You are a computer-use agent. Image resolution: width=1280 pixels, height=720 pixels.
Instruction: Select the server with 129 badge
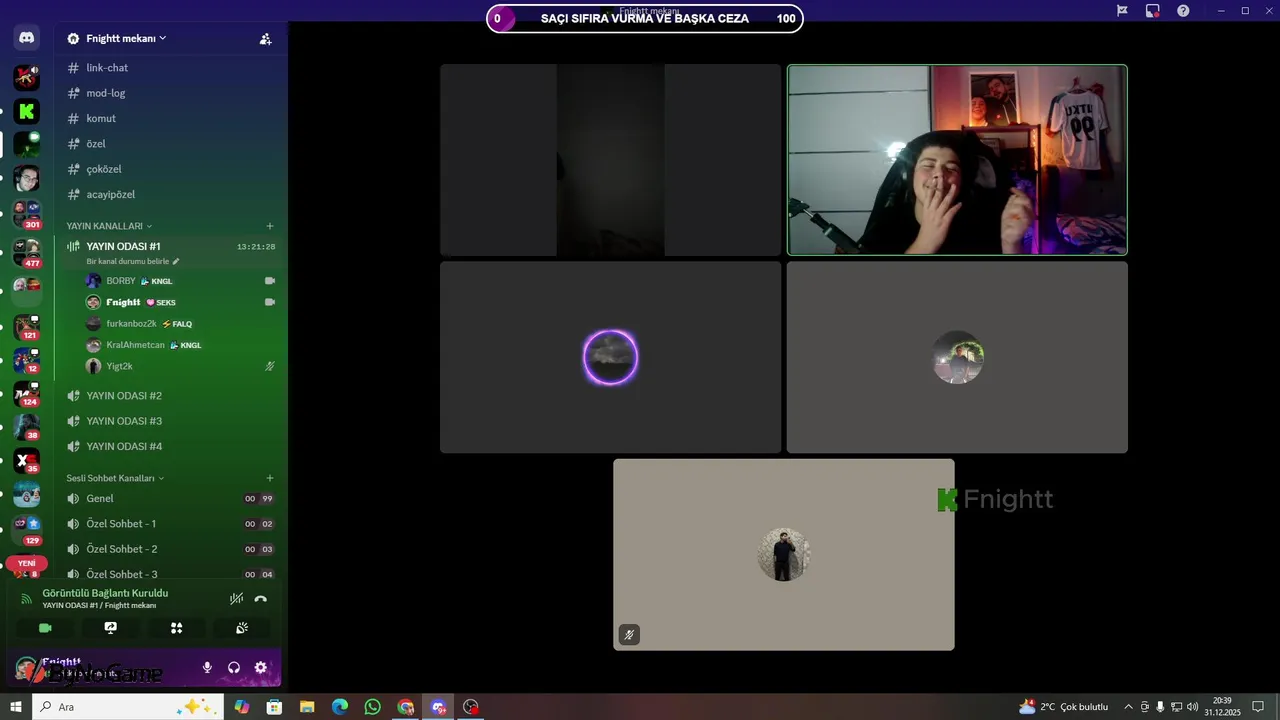tap(26, 530)
